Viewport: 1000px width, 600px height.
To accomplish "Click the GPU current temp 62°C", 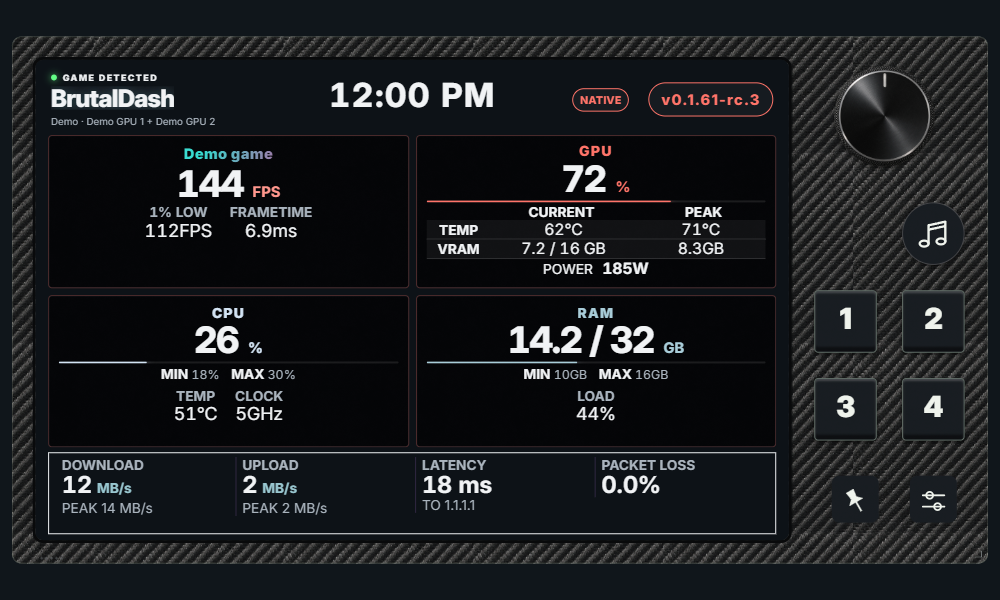I will pyautogui.click(x=563, y=230).
